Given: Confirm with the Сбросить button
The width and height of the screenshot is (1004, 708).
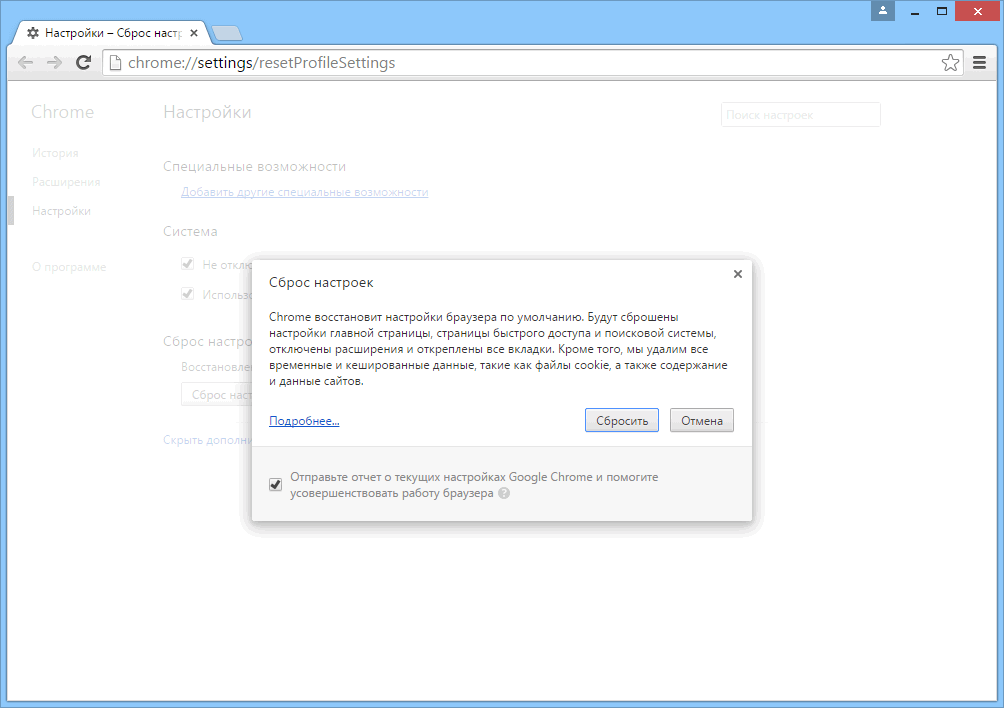Looking at the screenshot, I should (622, 421).
